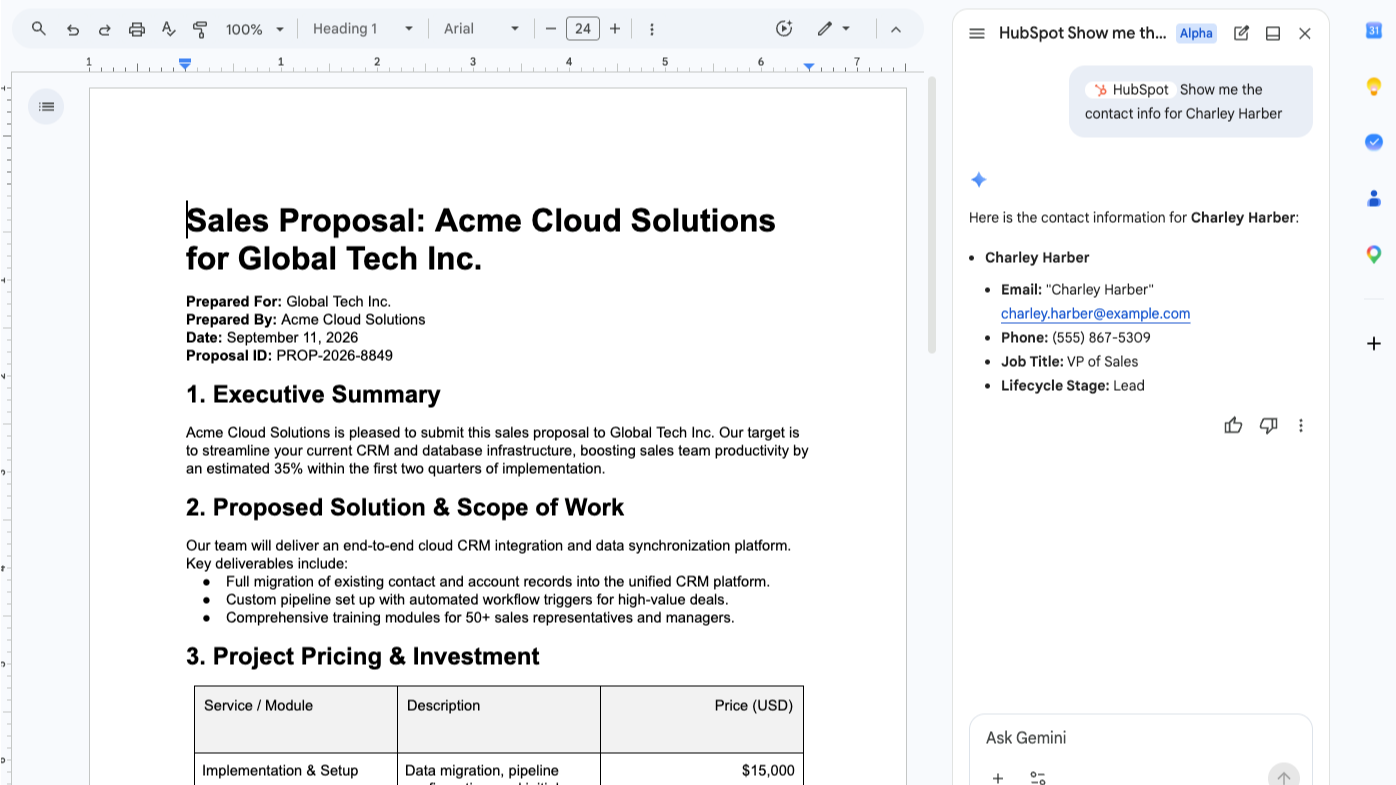Click the Gemini sparkle toolbar icon
The height and width of the screenshot is (785, 1396).
click(x=784, y=29)
